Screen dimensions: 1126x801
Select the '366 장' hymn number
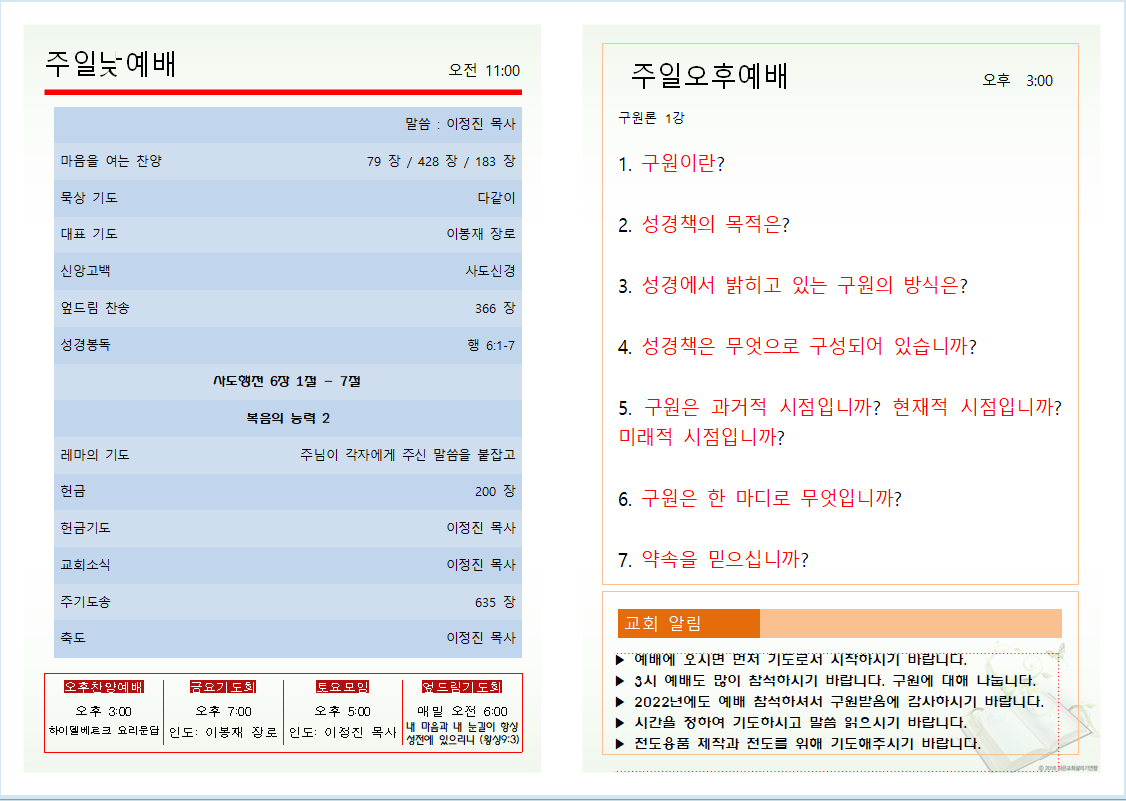pyautogui.click(x=495, y=308)
